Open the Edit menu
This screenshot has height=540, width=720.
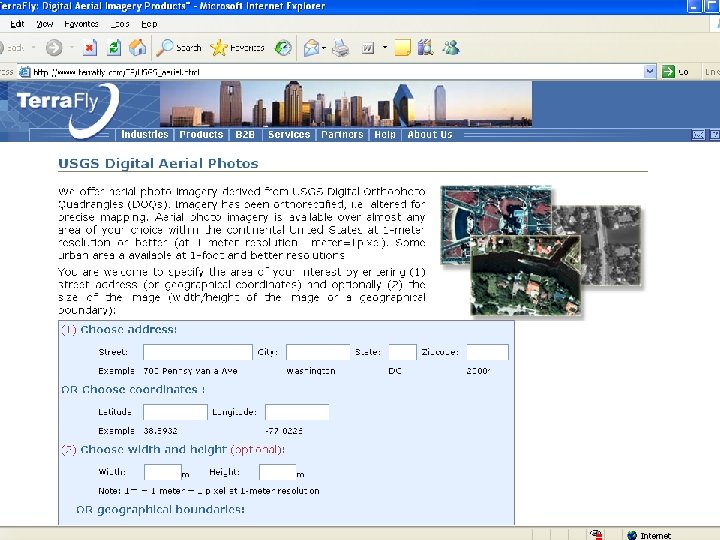pyautogui.click(x=17, y=24)
